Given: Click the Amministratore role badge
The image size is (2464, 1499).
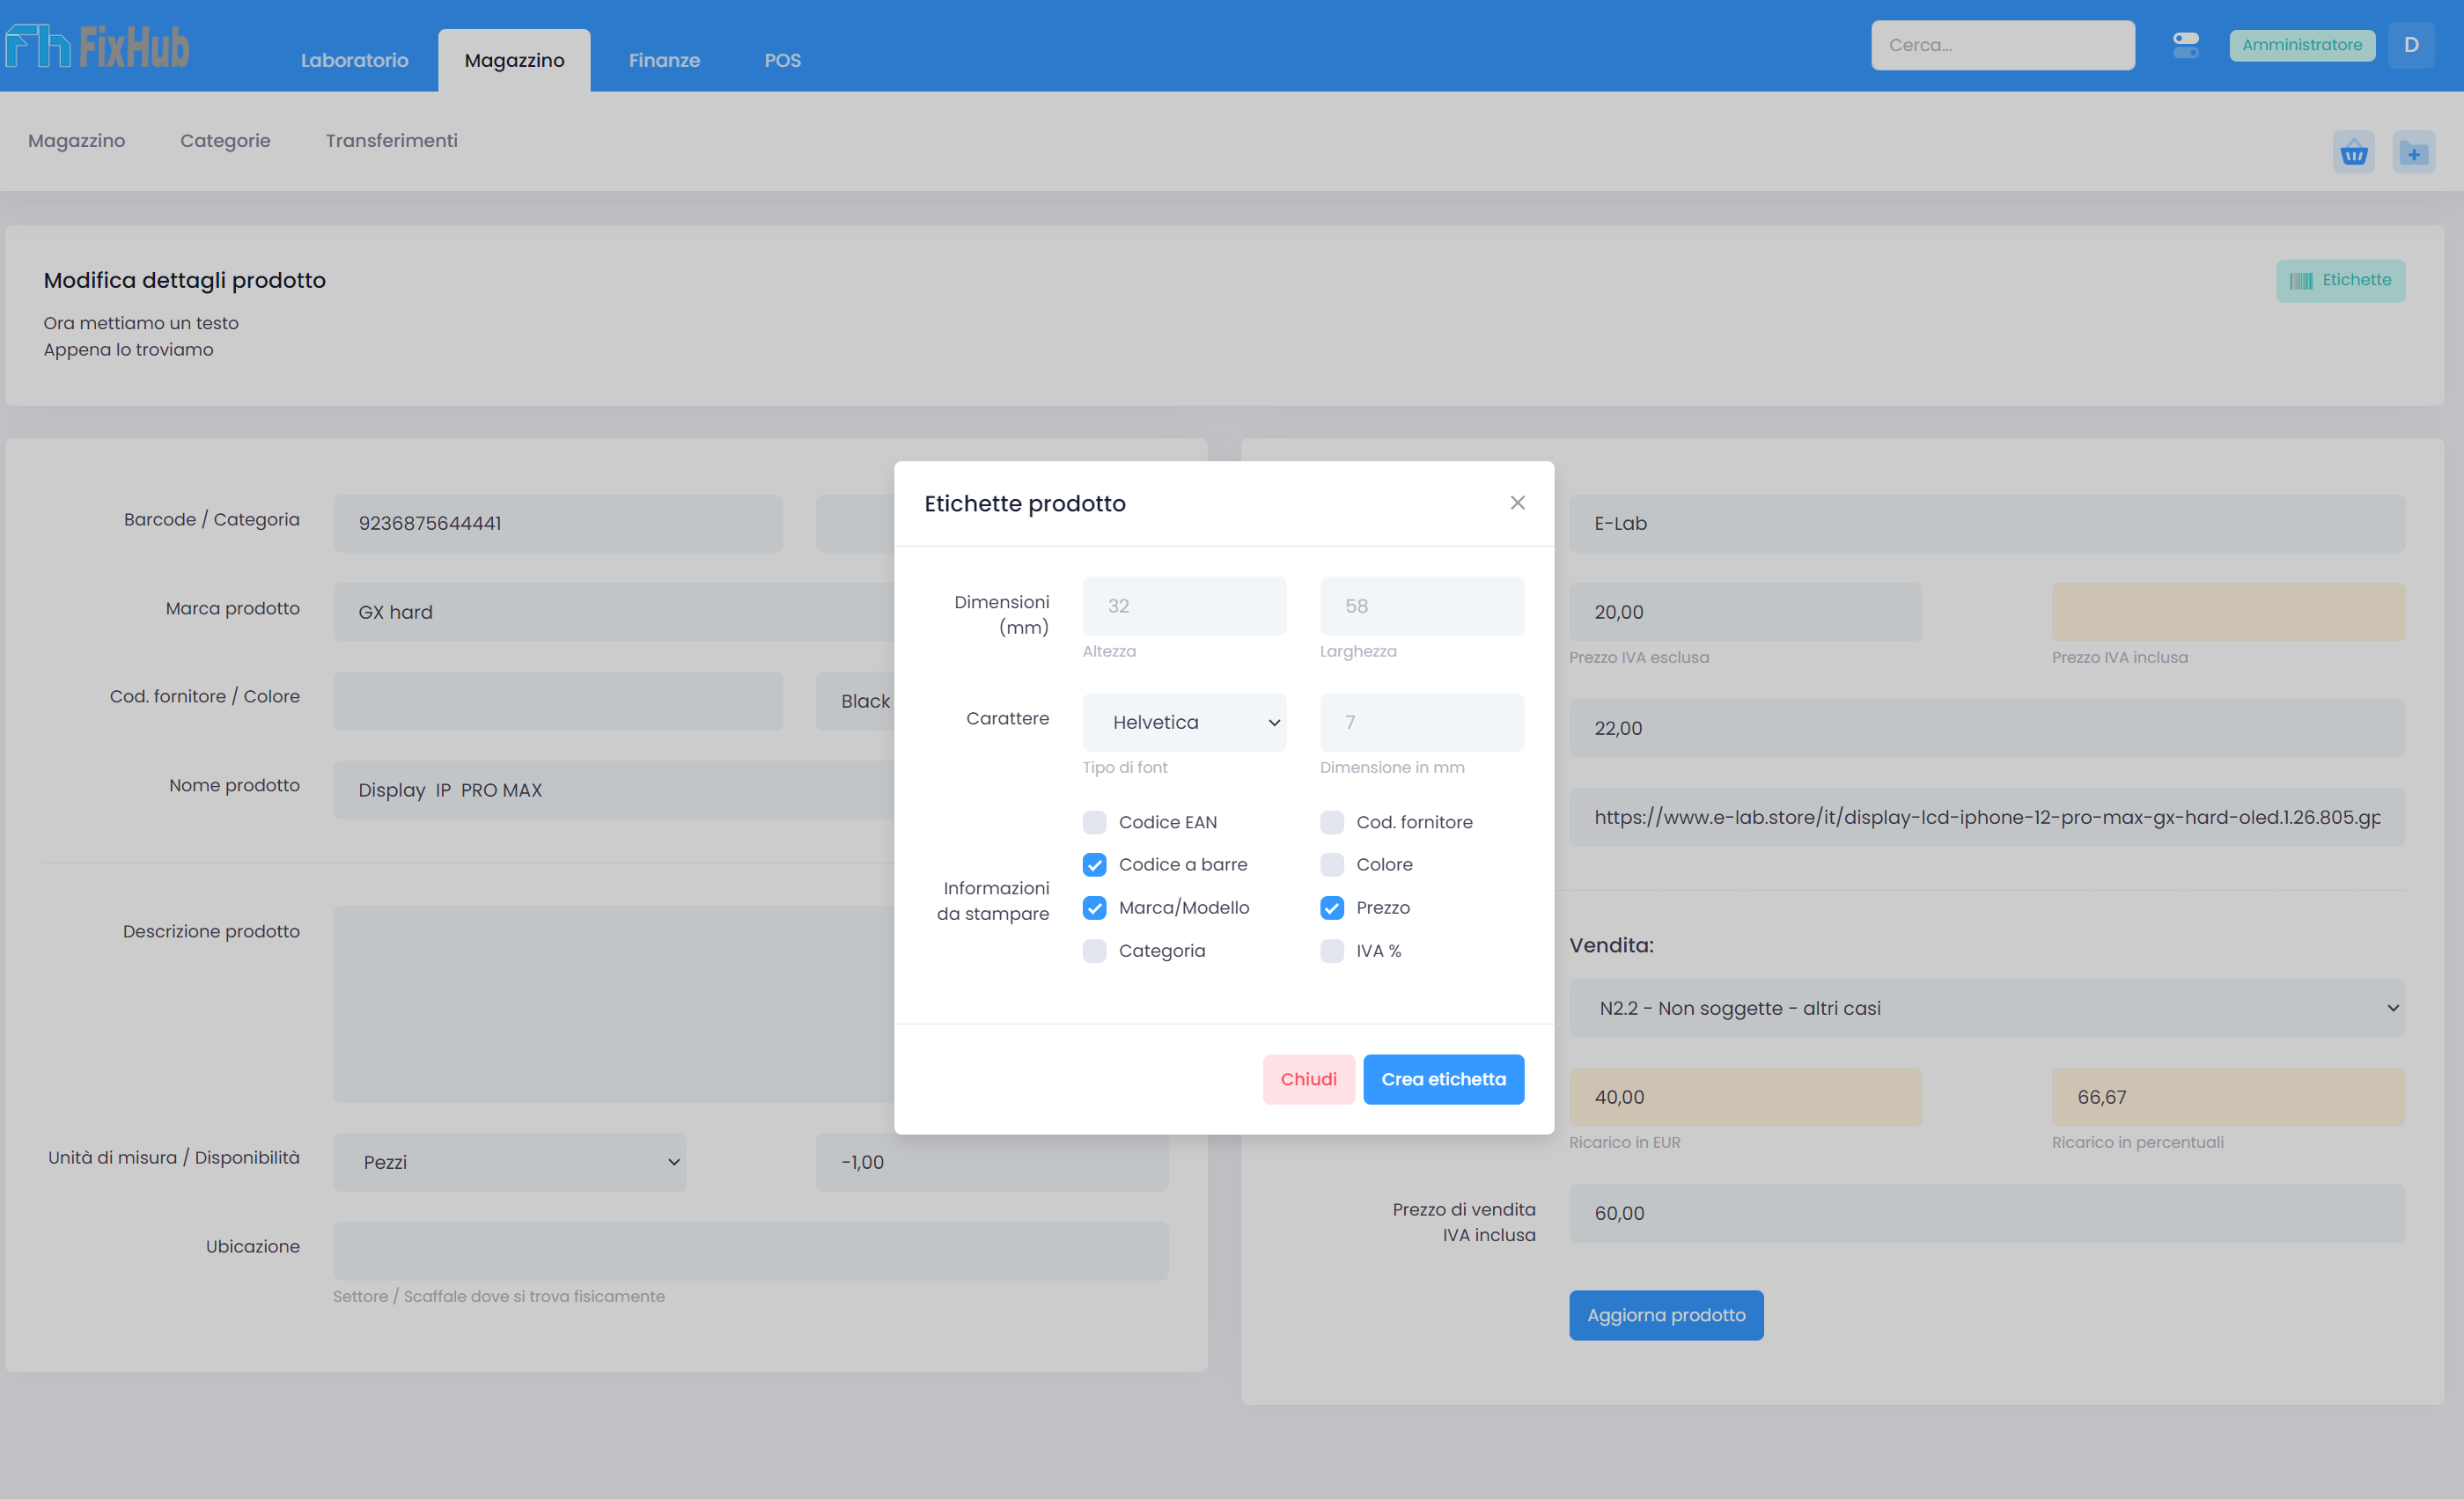Looking at the screenshot, I should click(x=2301, y=45).
